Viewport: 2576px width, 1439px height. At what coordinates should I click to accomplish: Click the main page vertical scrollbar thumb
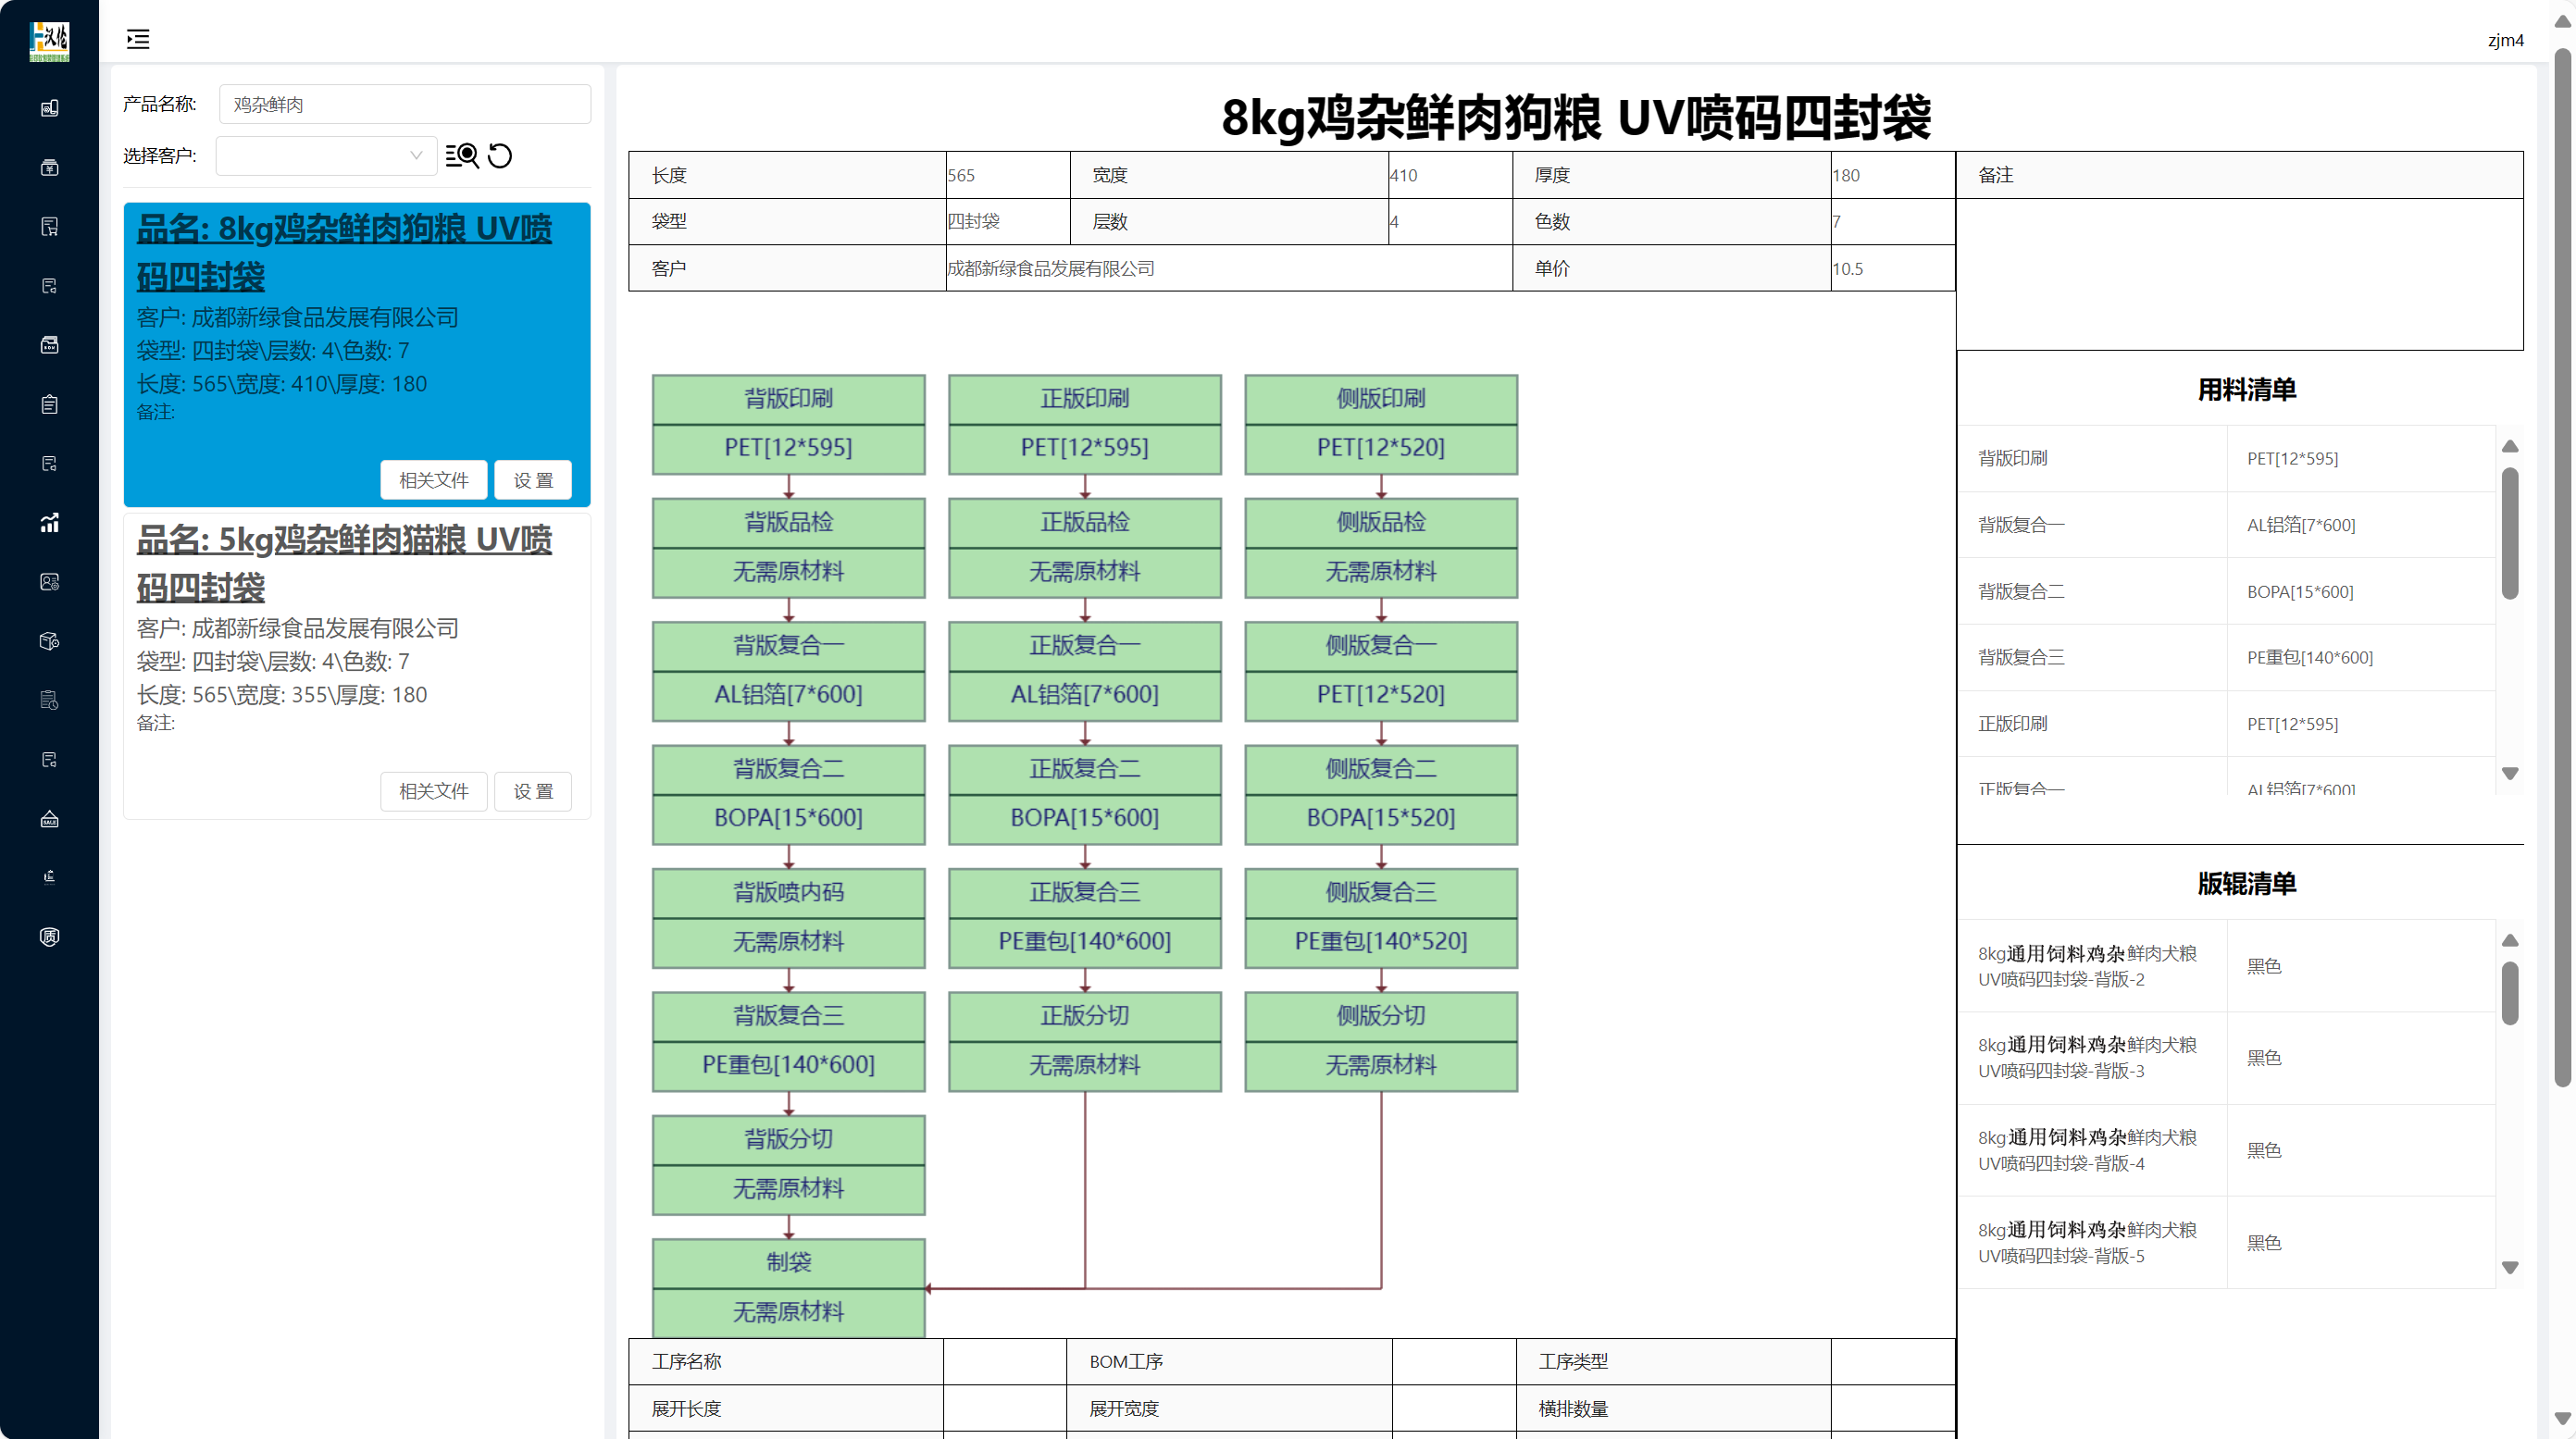point(2562,567)
